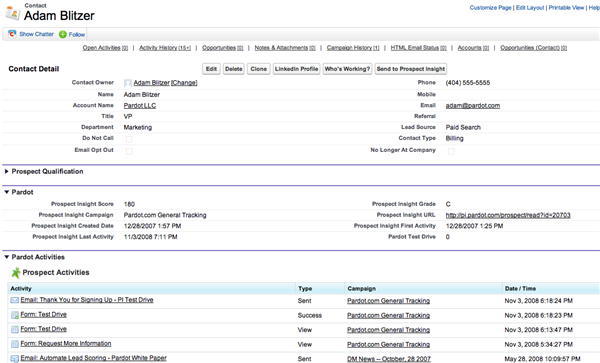The height and width of the screenshot is (363, 600).
Task: Click the Who's Working? button
Action: coord(347,69)
